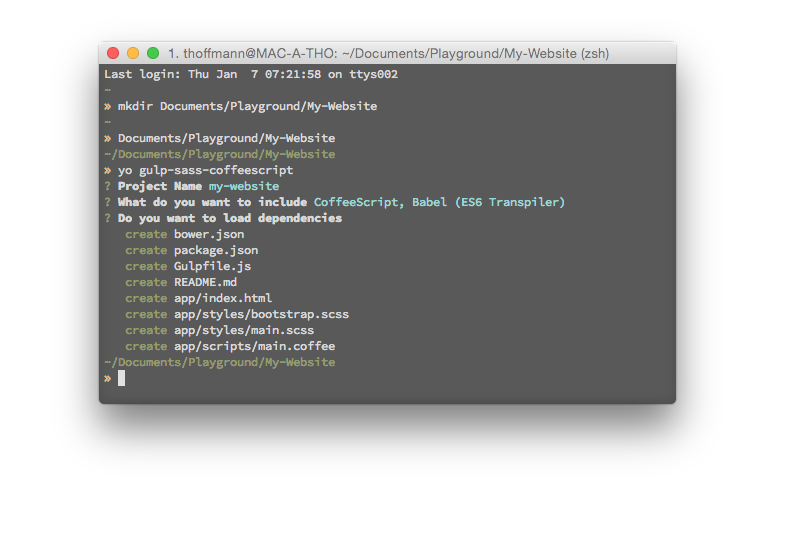Click 'What do you want to include' prompt
The width and height of the screenshot is (790, 549).
point(212,202)
